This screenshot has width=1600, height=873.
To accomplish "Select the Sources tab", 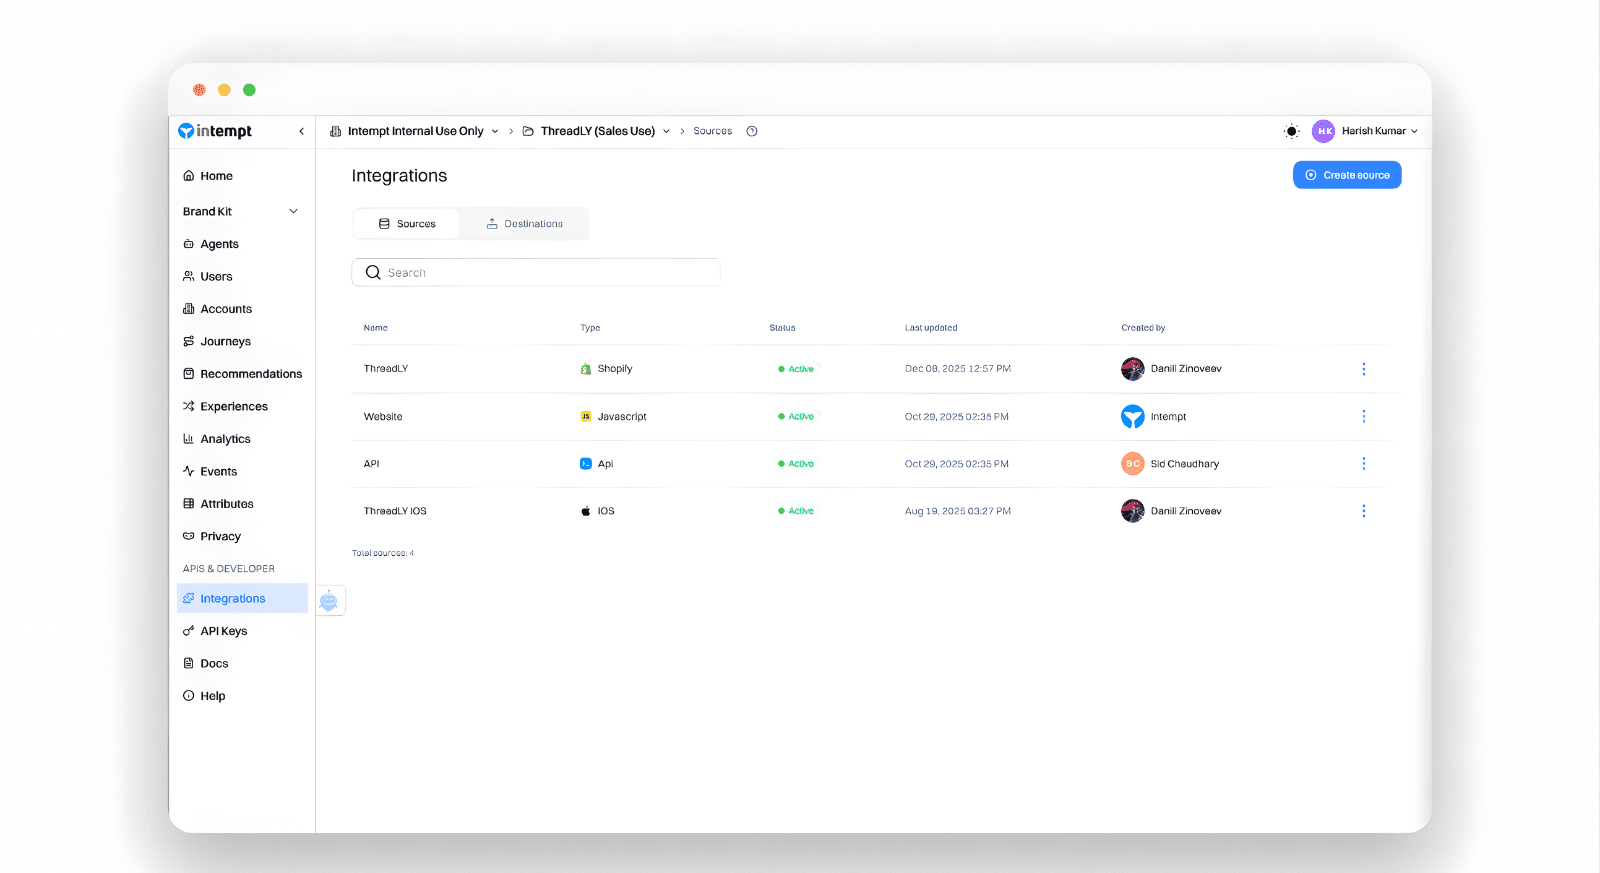I will click(x=407, y=224).
